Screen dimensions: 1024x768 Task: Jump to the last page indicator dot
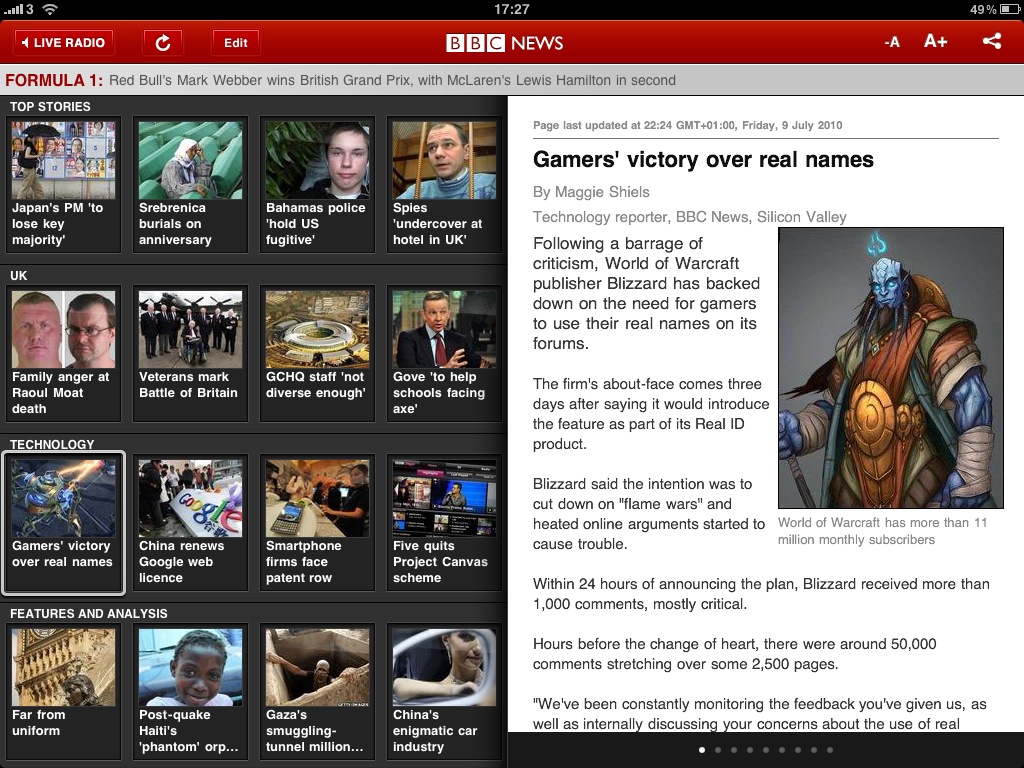[x=830, y=749]
